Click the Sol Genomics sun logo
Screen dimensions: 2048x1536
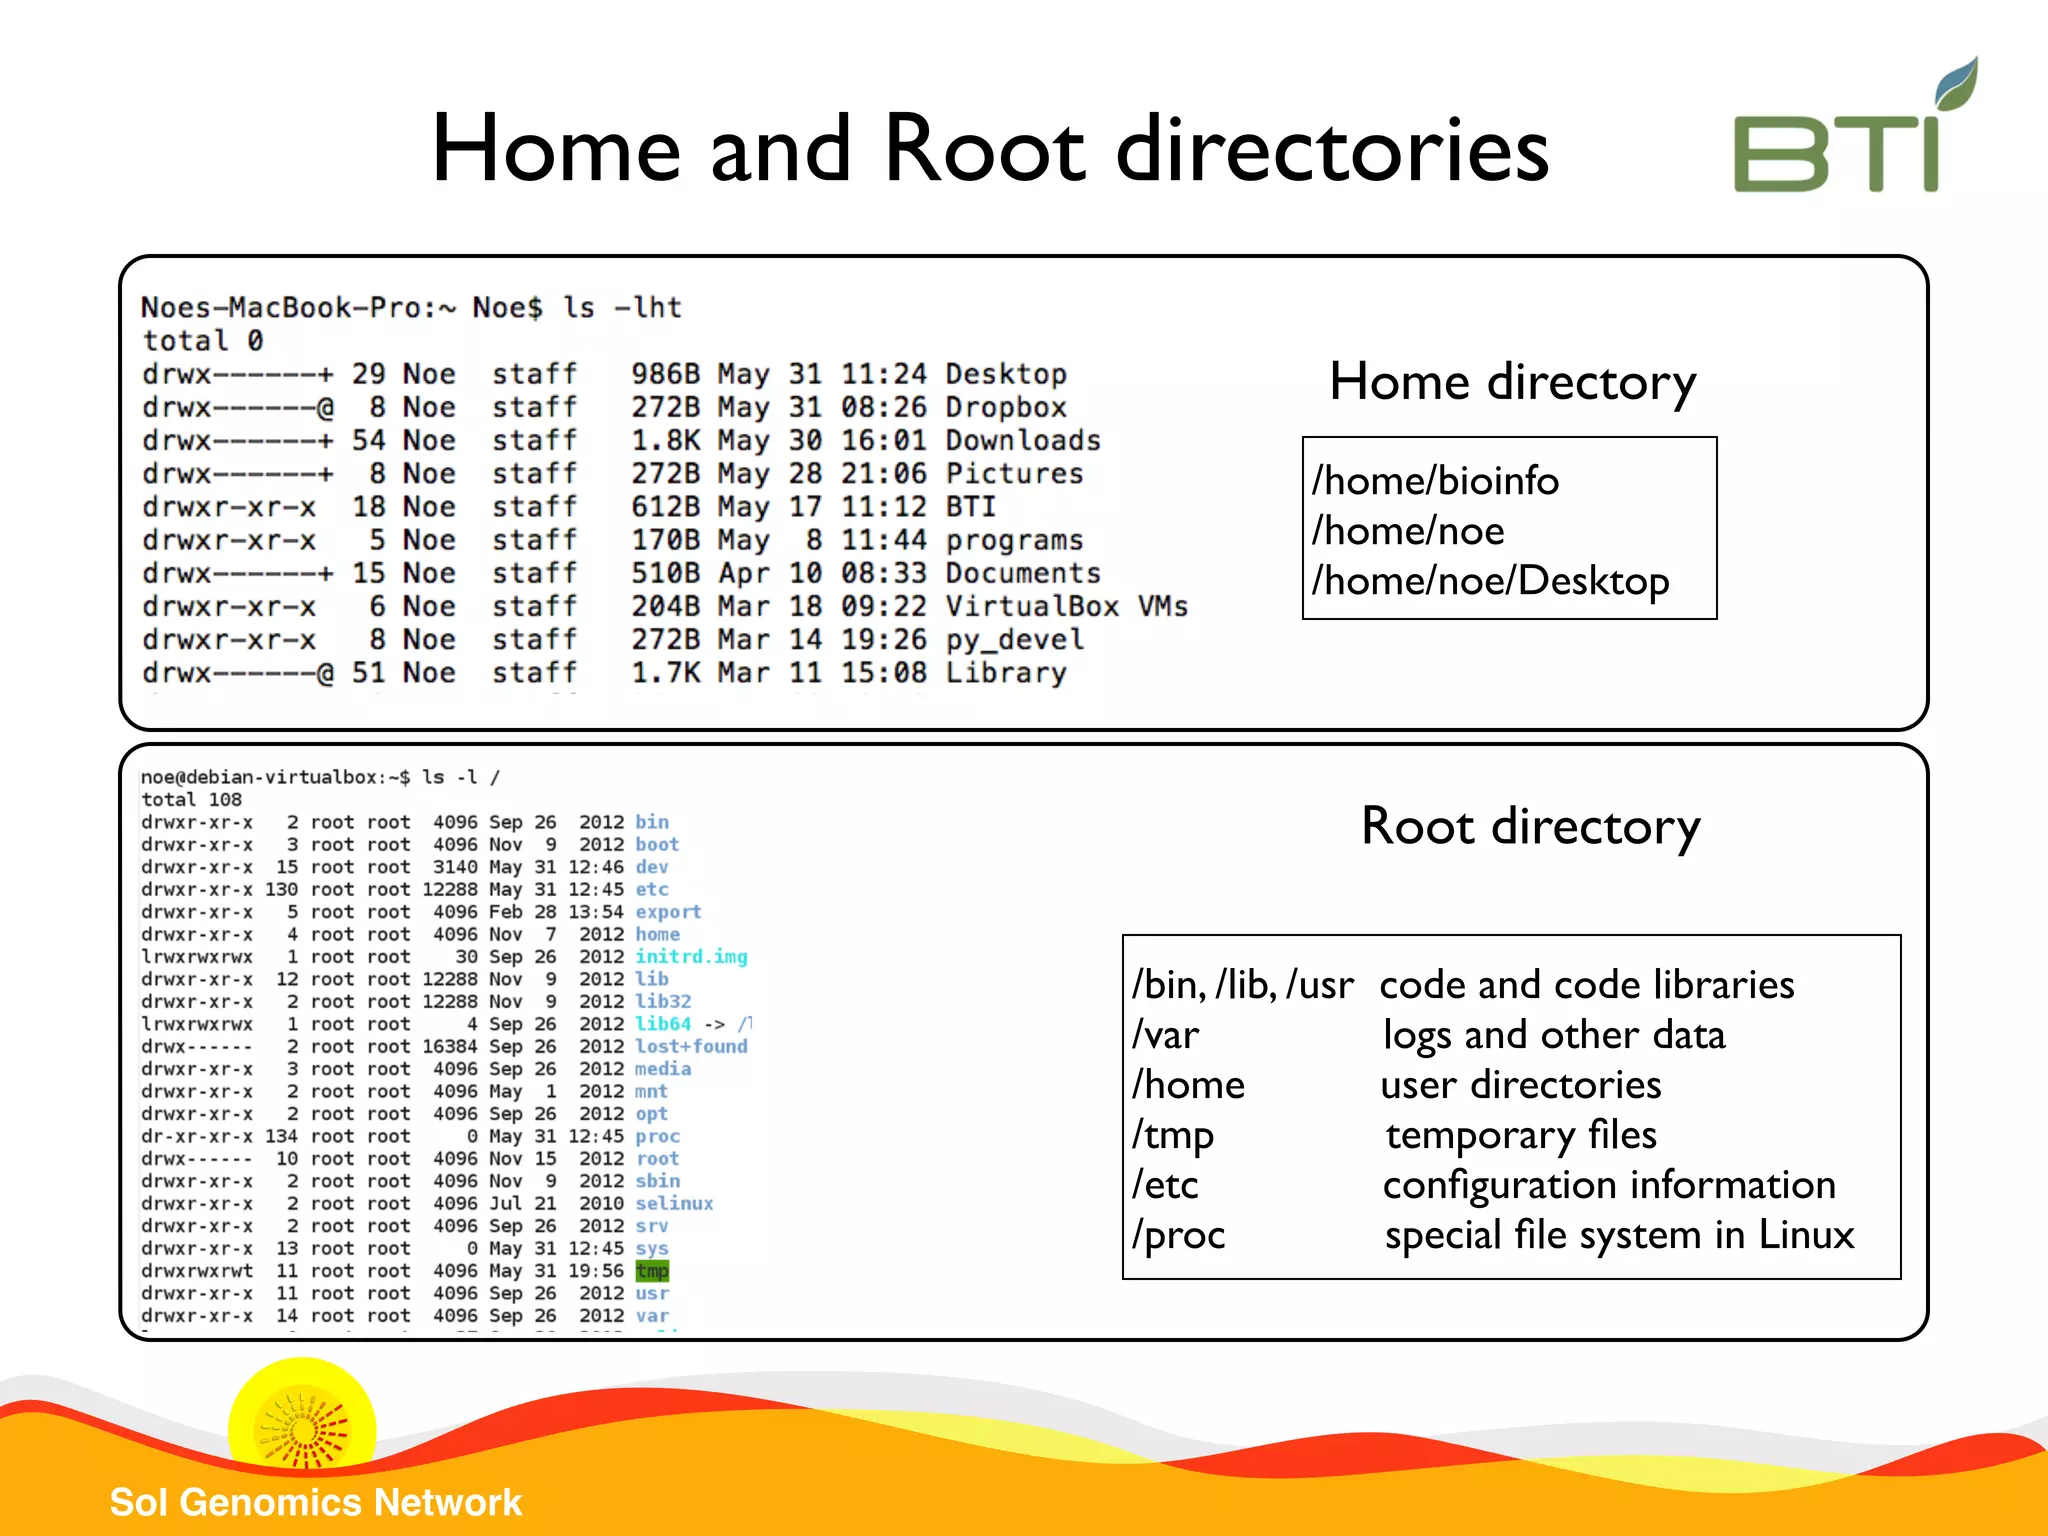pyautogui.click(x=302, y=1430)
